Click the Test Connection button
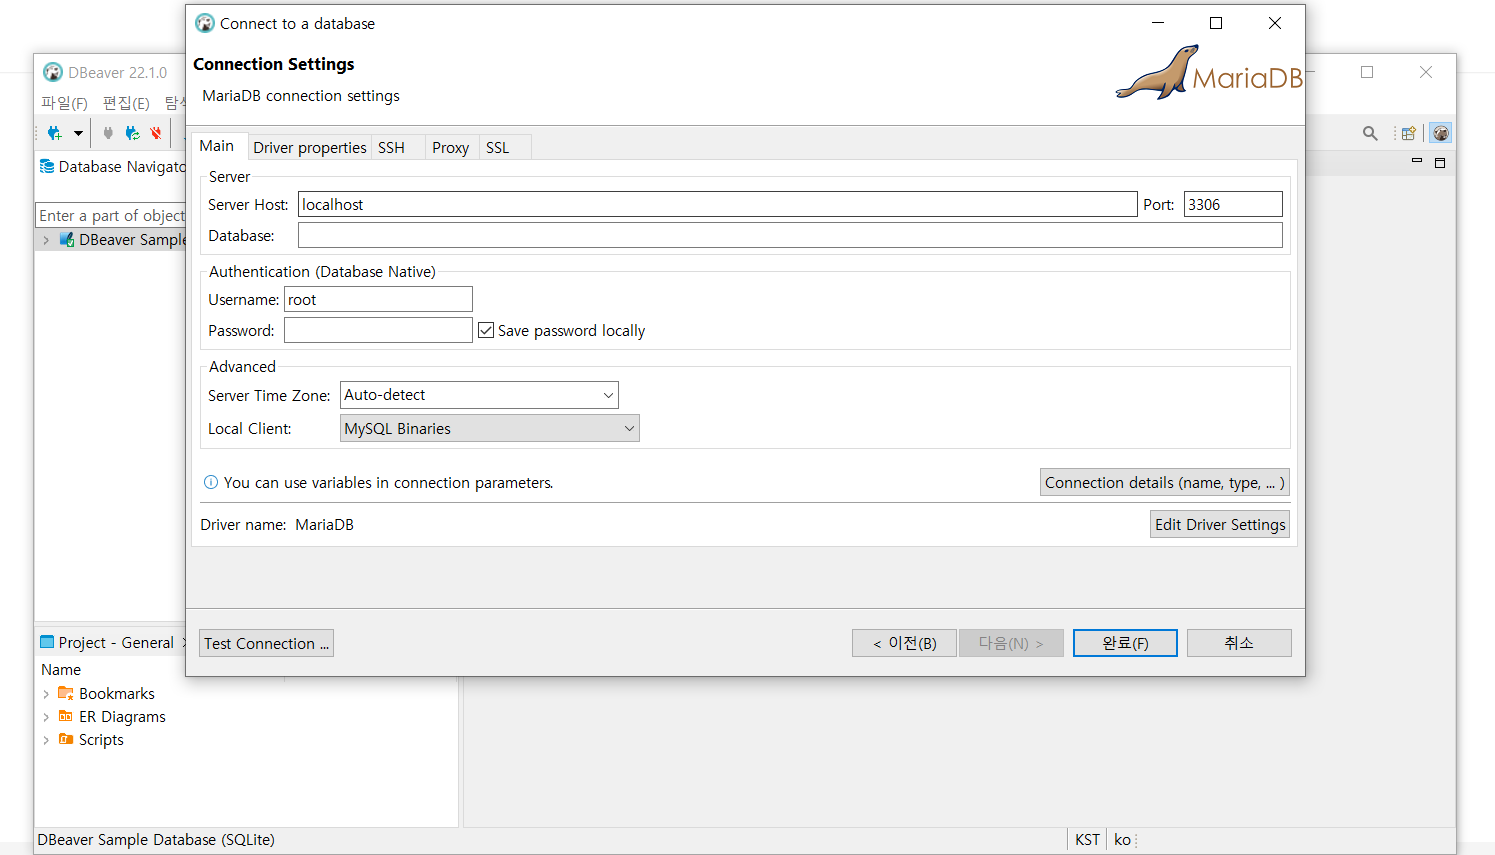The height and width of the screenshot is (855, 1495). tap(266, 643)
